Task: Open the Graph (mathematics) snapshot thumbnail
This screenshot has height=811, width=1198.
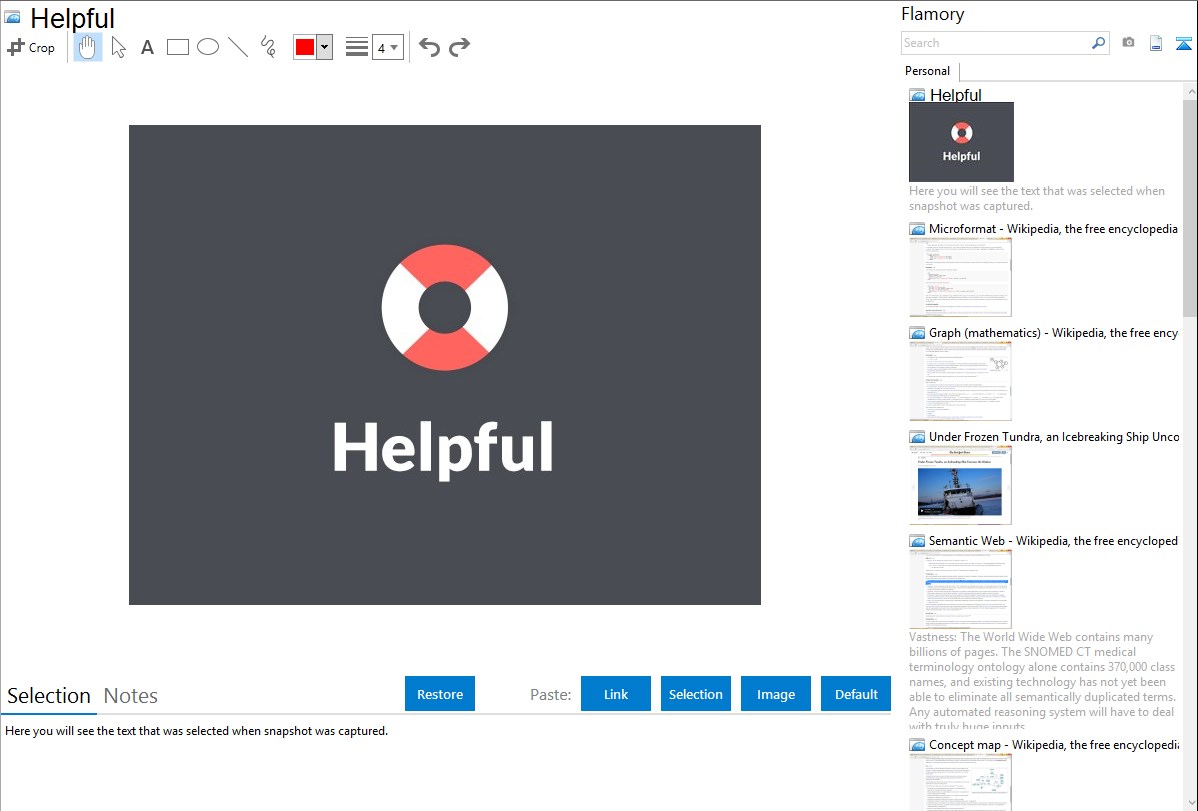Action: point(960,381)
